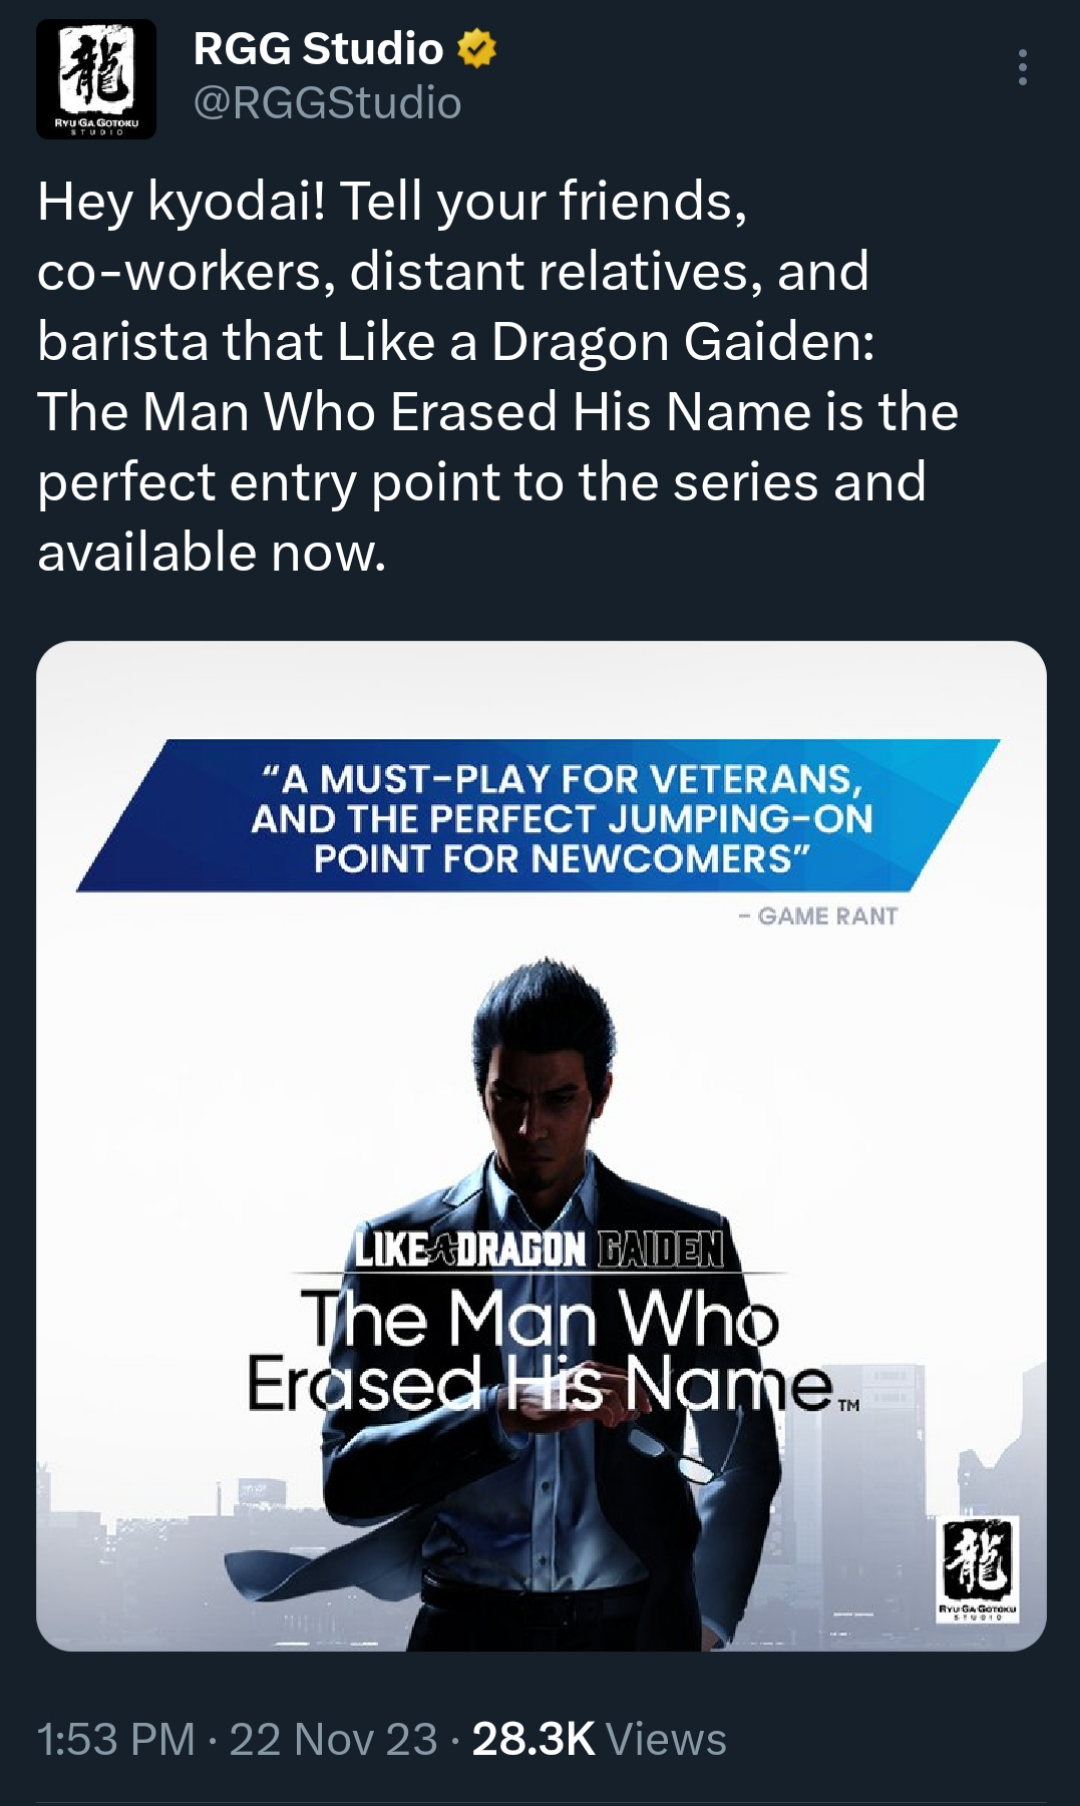Viewport: 1080px width, 1806px height.
Task: Select the tweet body text
Action: coord(498,376)
